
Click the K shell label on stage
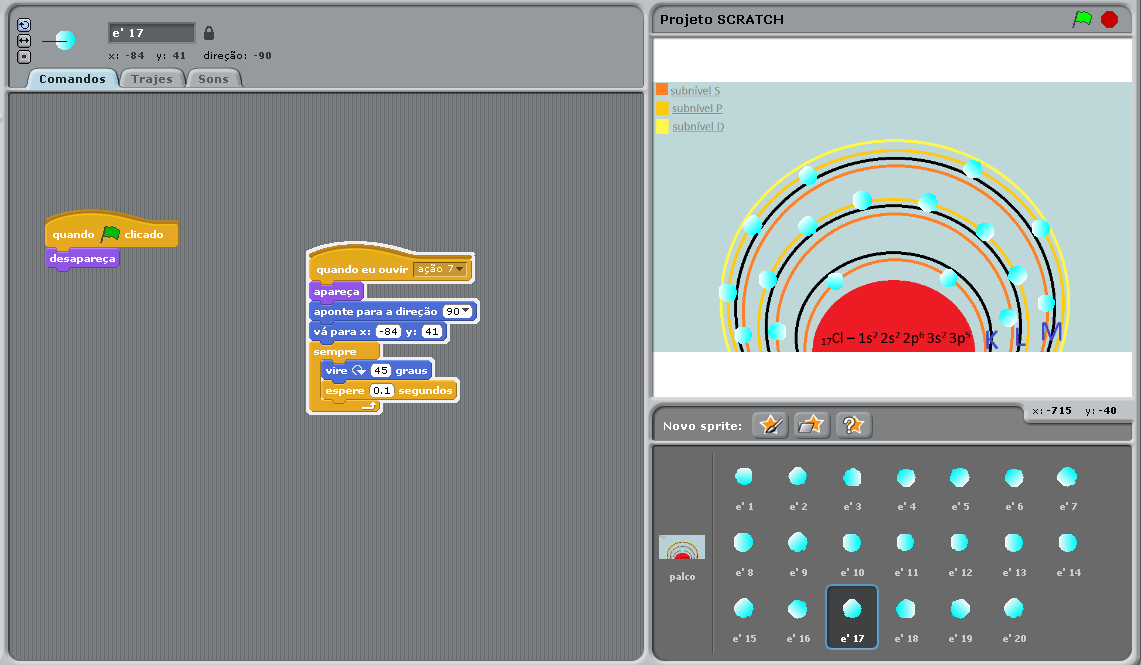pyautogui.click(x=991, y=340)
